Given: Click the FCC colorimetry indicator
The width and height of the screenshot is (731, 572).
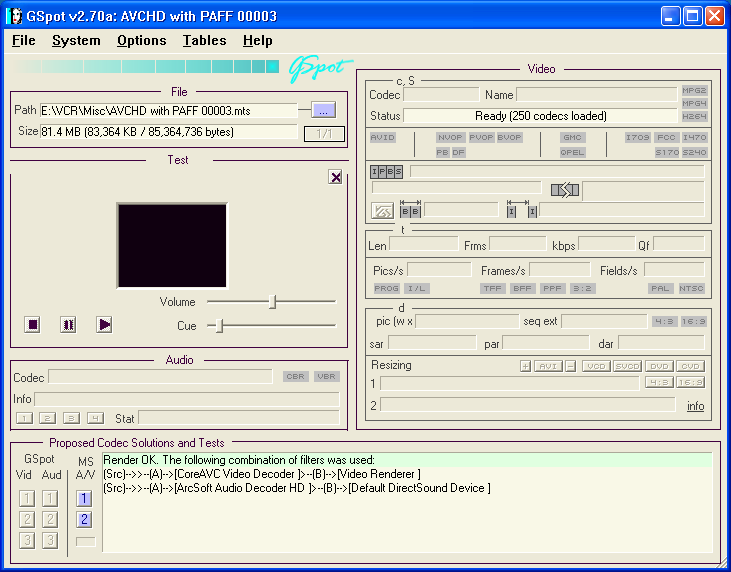Looking at the screenshot, I should click(666, 138).
